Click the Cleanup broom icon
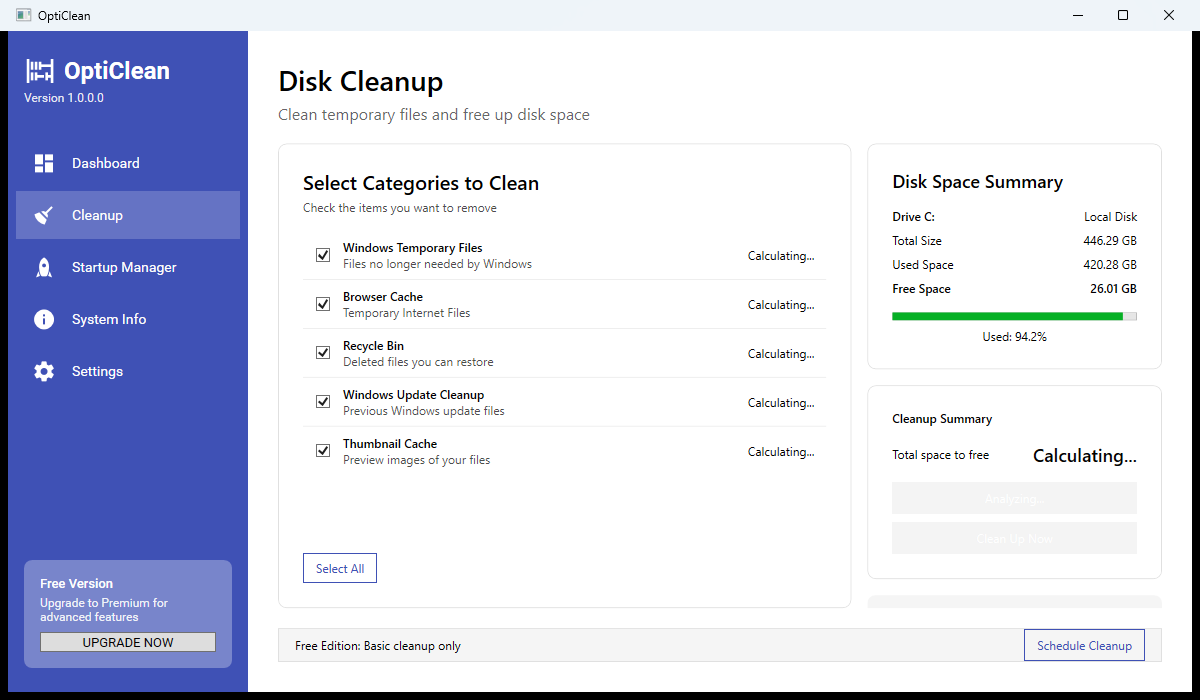Image resolution: width=1200 pixels, height=700 pixels. pyautogui.click(x=44, y=215)
